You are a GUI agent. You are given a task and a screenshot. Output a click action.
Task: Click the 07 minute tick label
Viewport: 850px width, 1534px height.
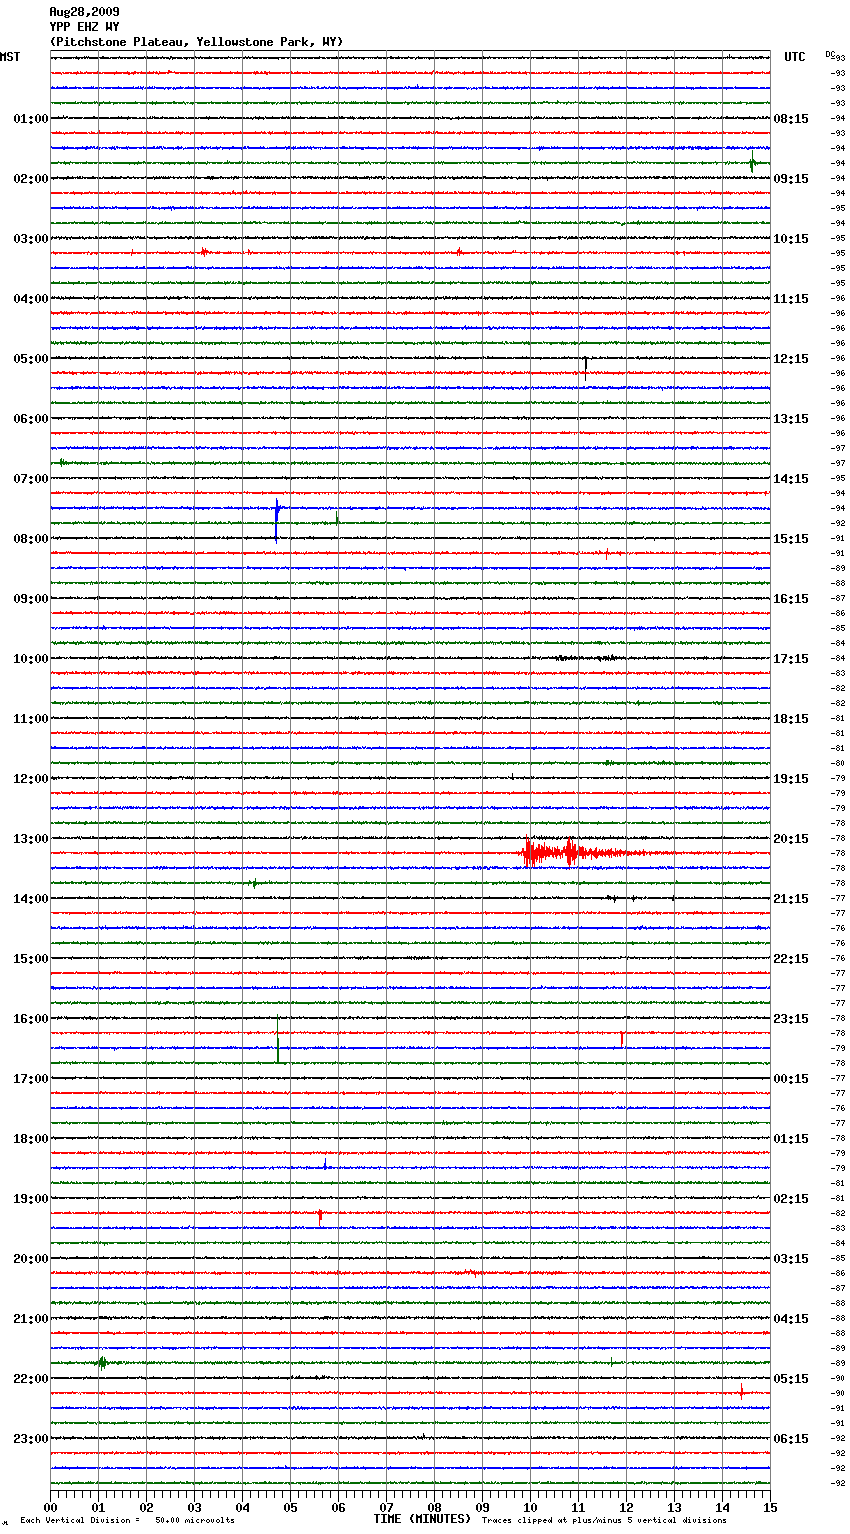[387, 1507]
